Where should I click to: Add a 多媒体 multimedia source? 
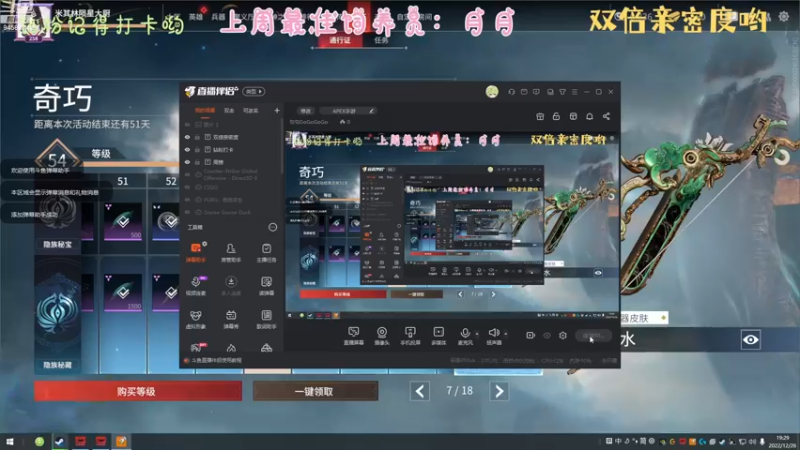click(x=438, y=336)
